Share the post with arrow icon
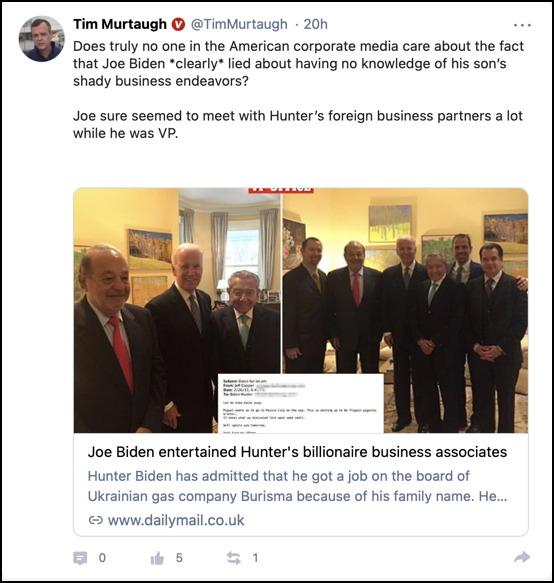Image resolution: width=554 pixels, height=583 pixels. [x=522, y=557]
